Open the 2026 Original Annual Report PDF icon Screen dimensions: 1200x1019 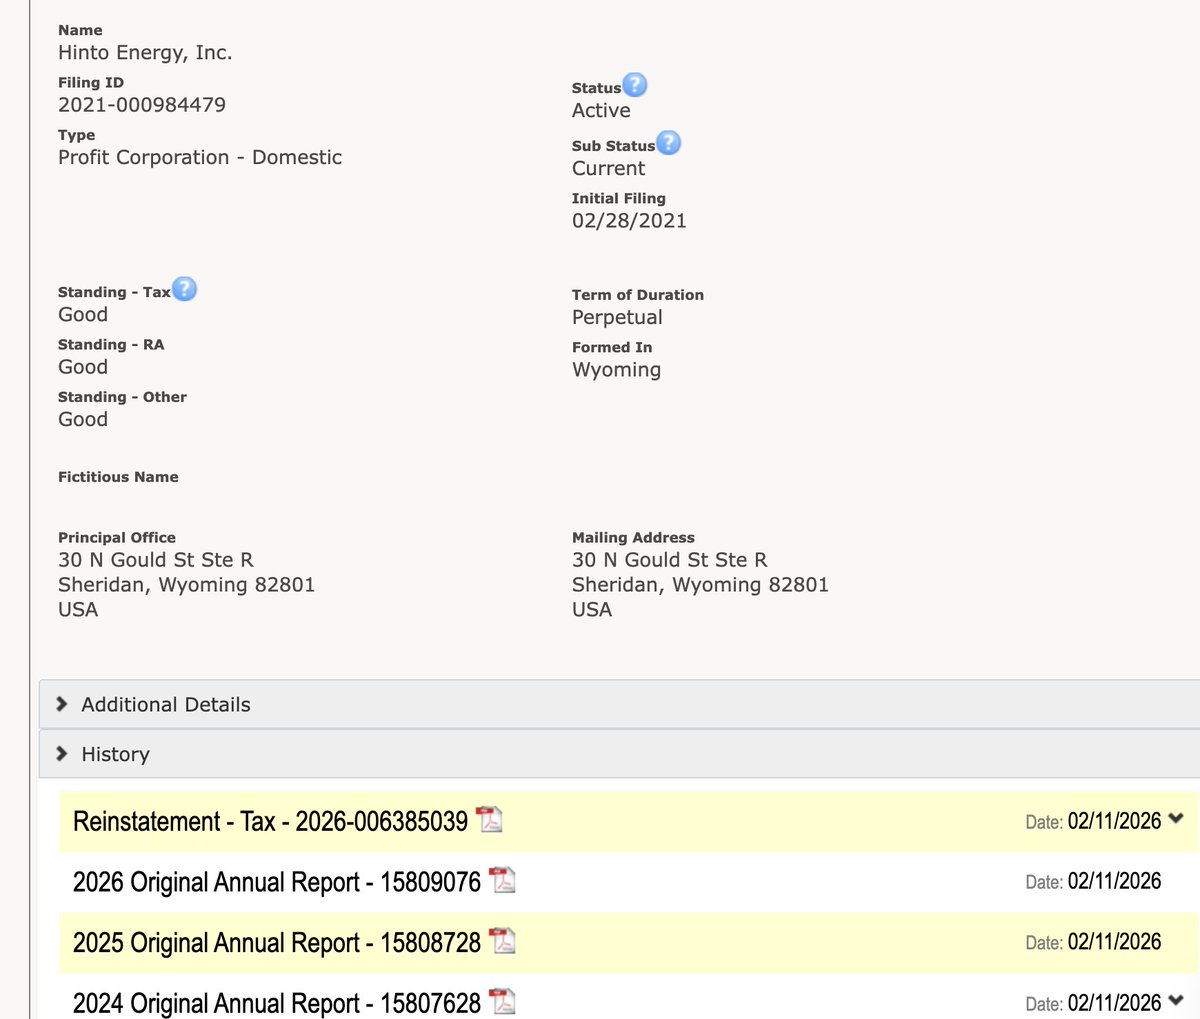pos(502,880)
